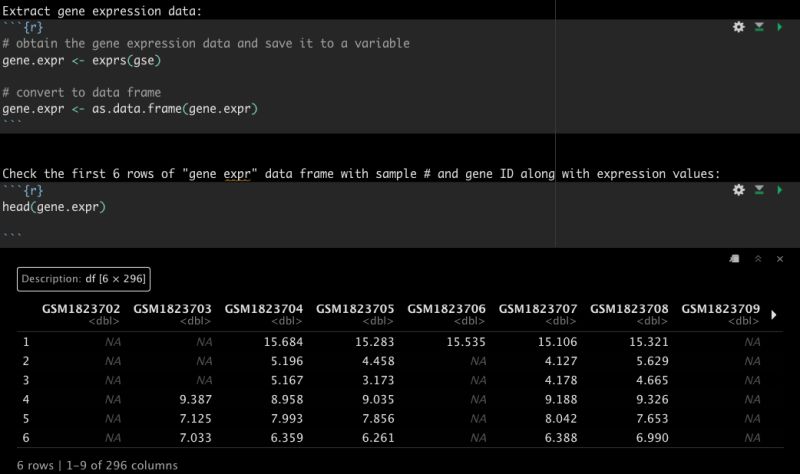Click cell value 15.684

pyautogui.click(x=283, y=342)
